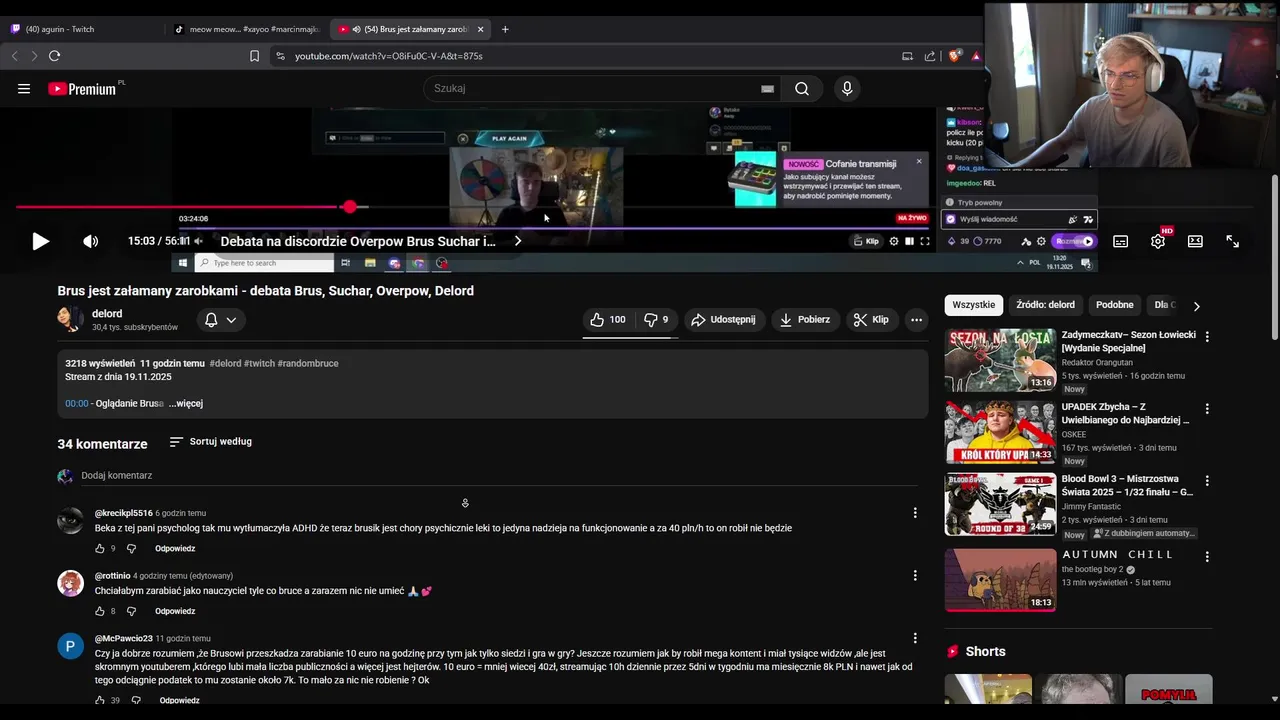Open options for AUTUMN CHILL video
The width and height of the screenshot is (1280, 720).
[x=1207, y=556]
